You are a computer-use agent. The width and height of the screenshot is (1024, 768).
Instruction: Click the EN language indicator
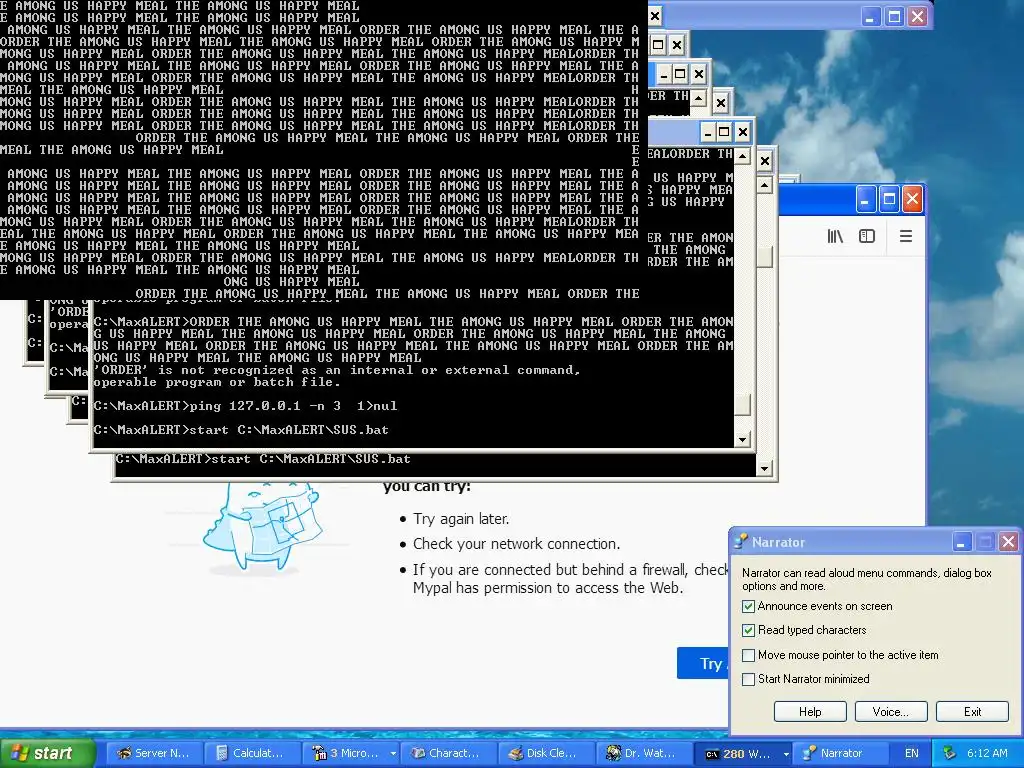911,753
